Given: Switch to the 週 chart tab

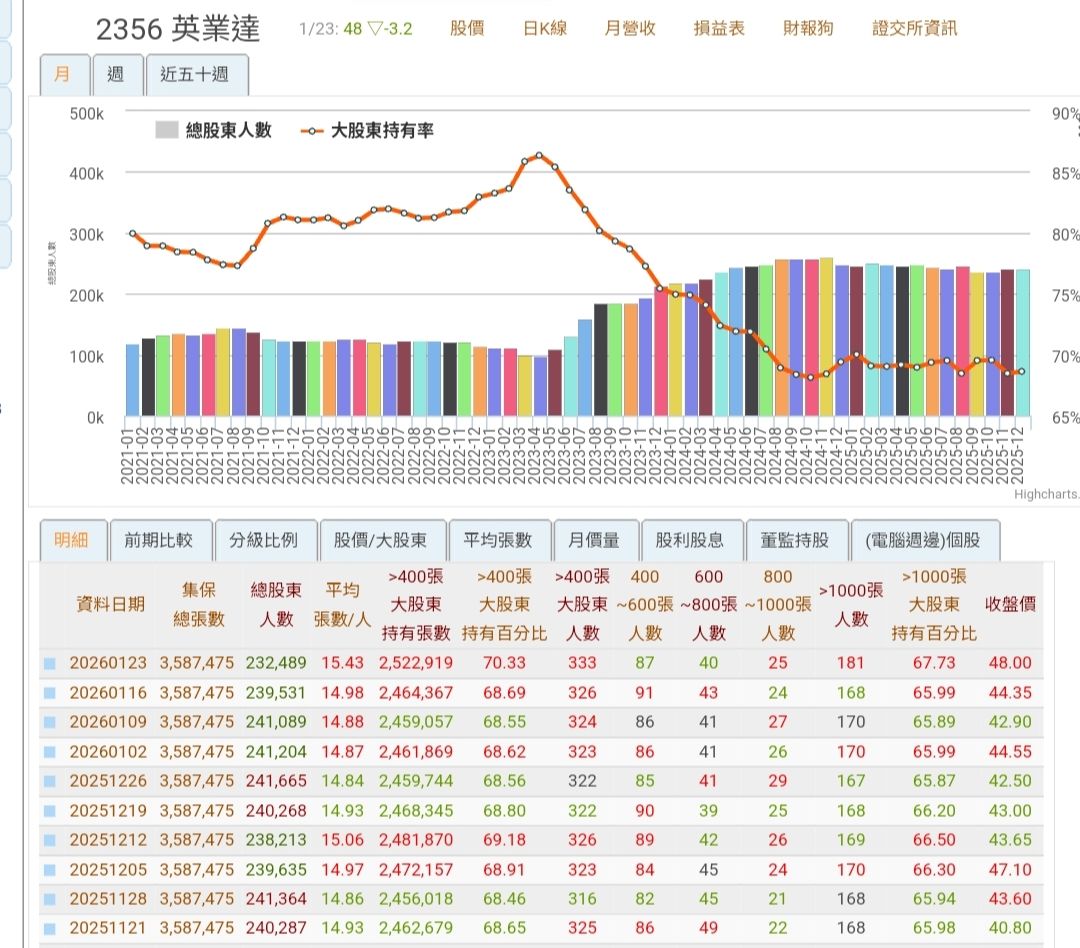Looking at the screenshot, I should pyautogui.click(x=117, y=75).
